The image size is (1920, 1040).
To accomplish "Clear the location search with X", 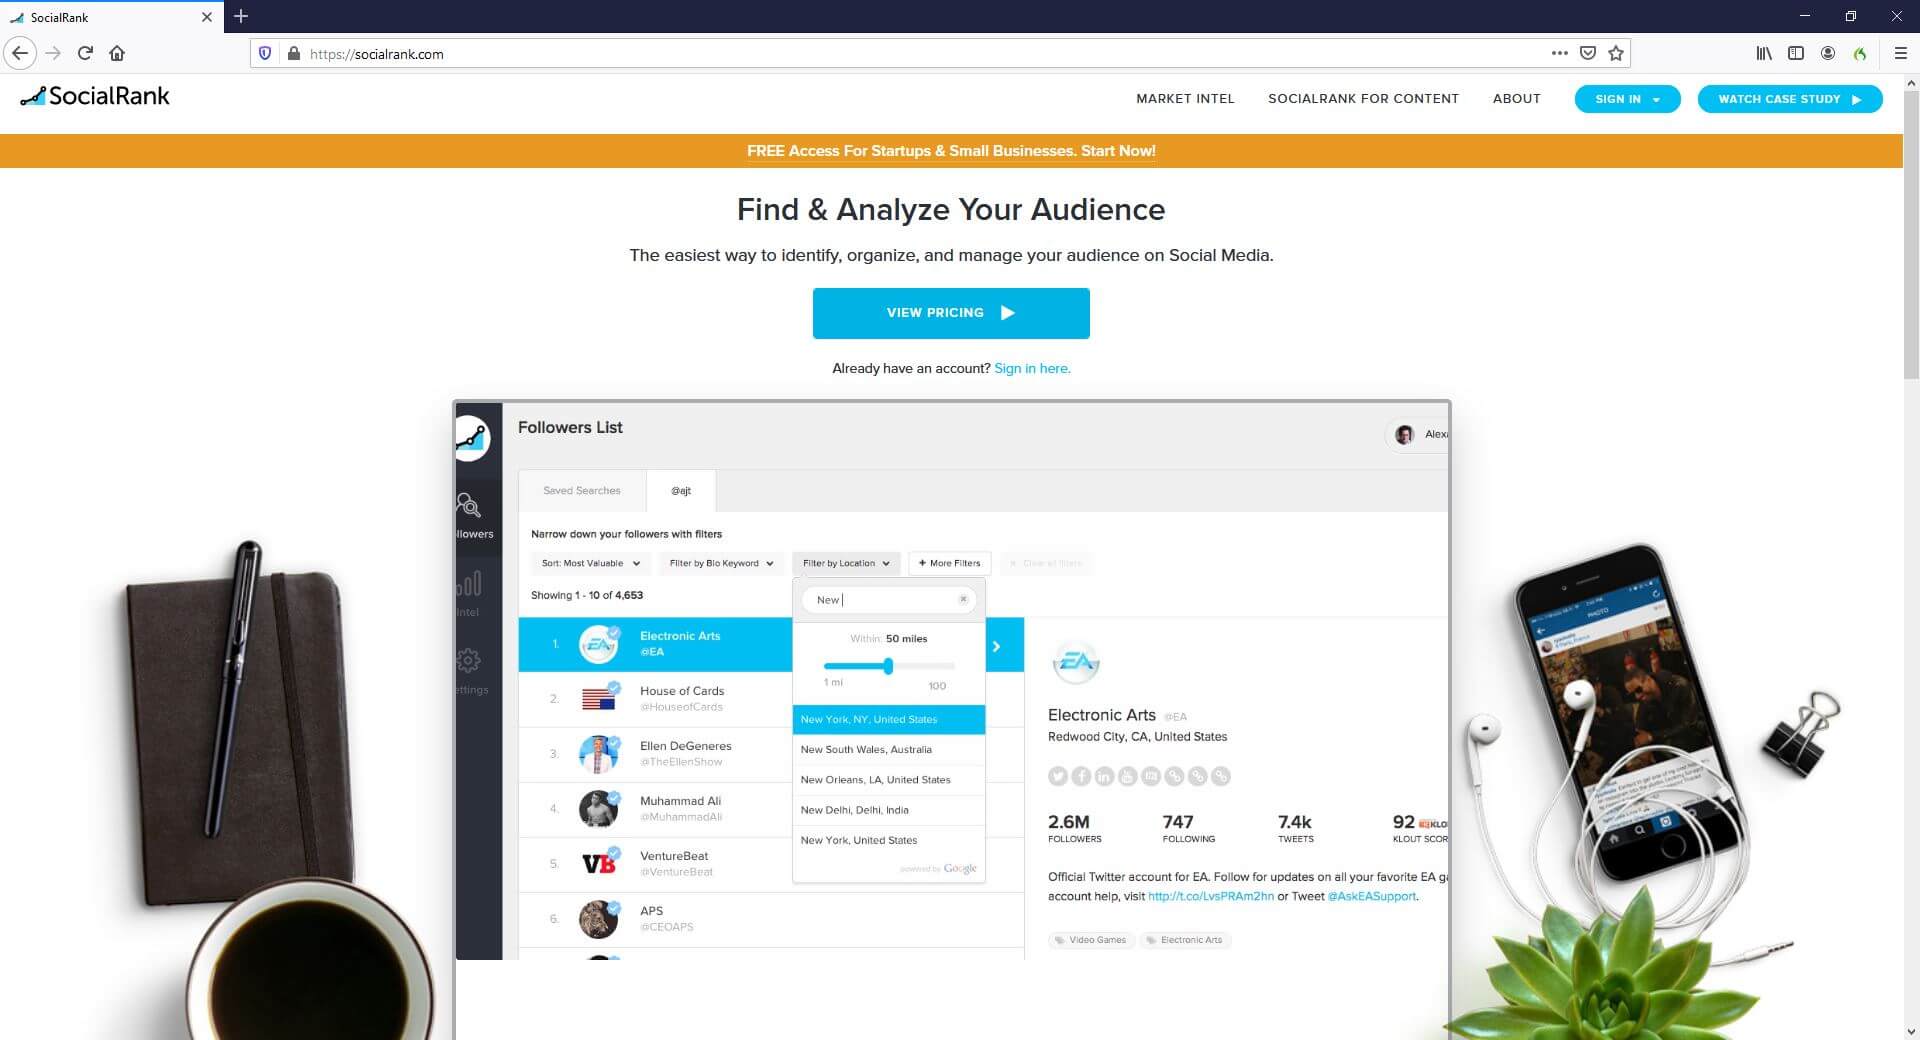I will [x=963, y=599].
